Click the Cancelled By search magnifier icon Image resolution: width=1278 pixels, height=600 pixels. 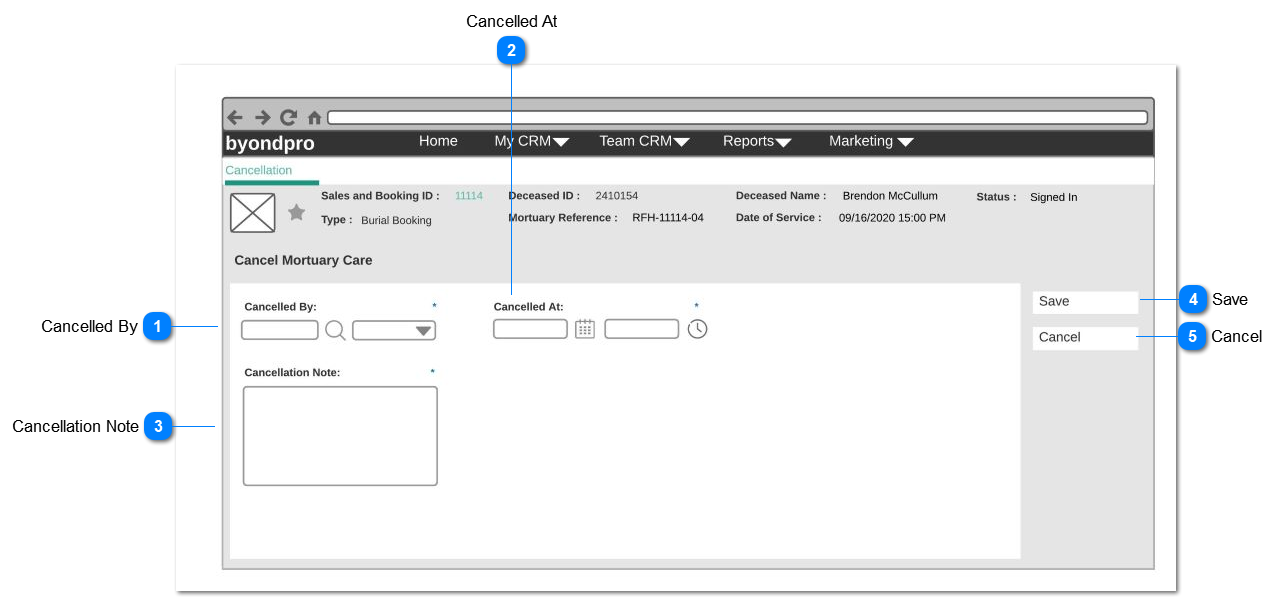point(336,330)
